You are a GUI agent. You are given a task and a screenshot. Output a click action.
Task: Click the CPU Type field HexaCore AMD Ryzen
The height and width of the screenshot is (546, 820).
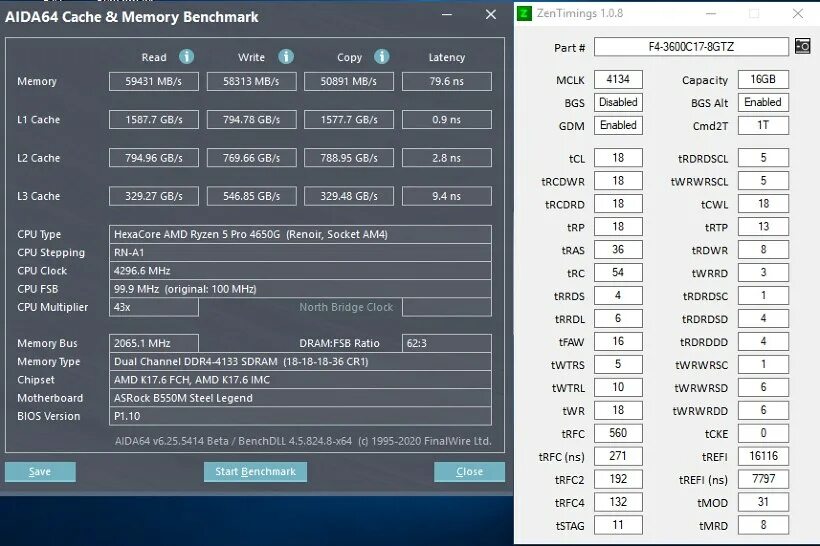click(x=300, y=234)
